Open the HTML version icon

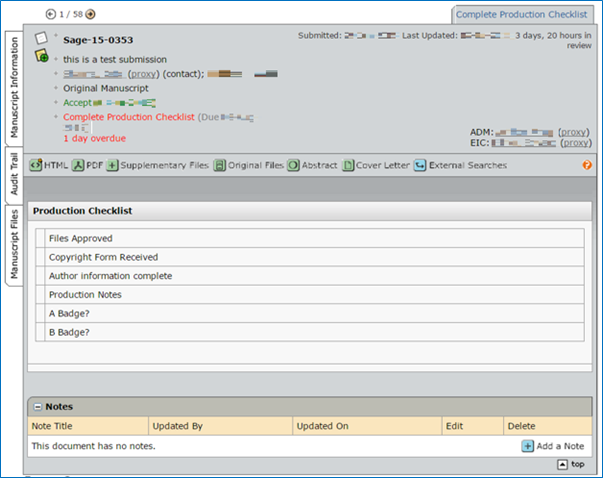(x=36, y=165)
